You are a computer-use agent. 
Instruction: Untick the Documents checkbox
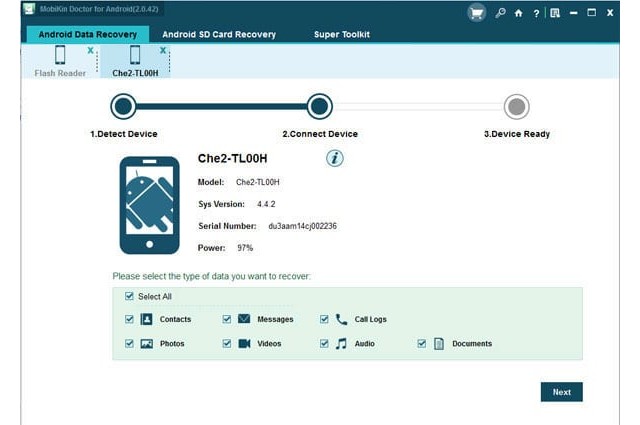click(x=422, y=343)
